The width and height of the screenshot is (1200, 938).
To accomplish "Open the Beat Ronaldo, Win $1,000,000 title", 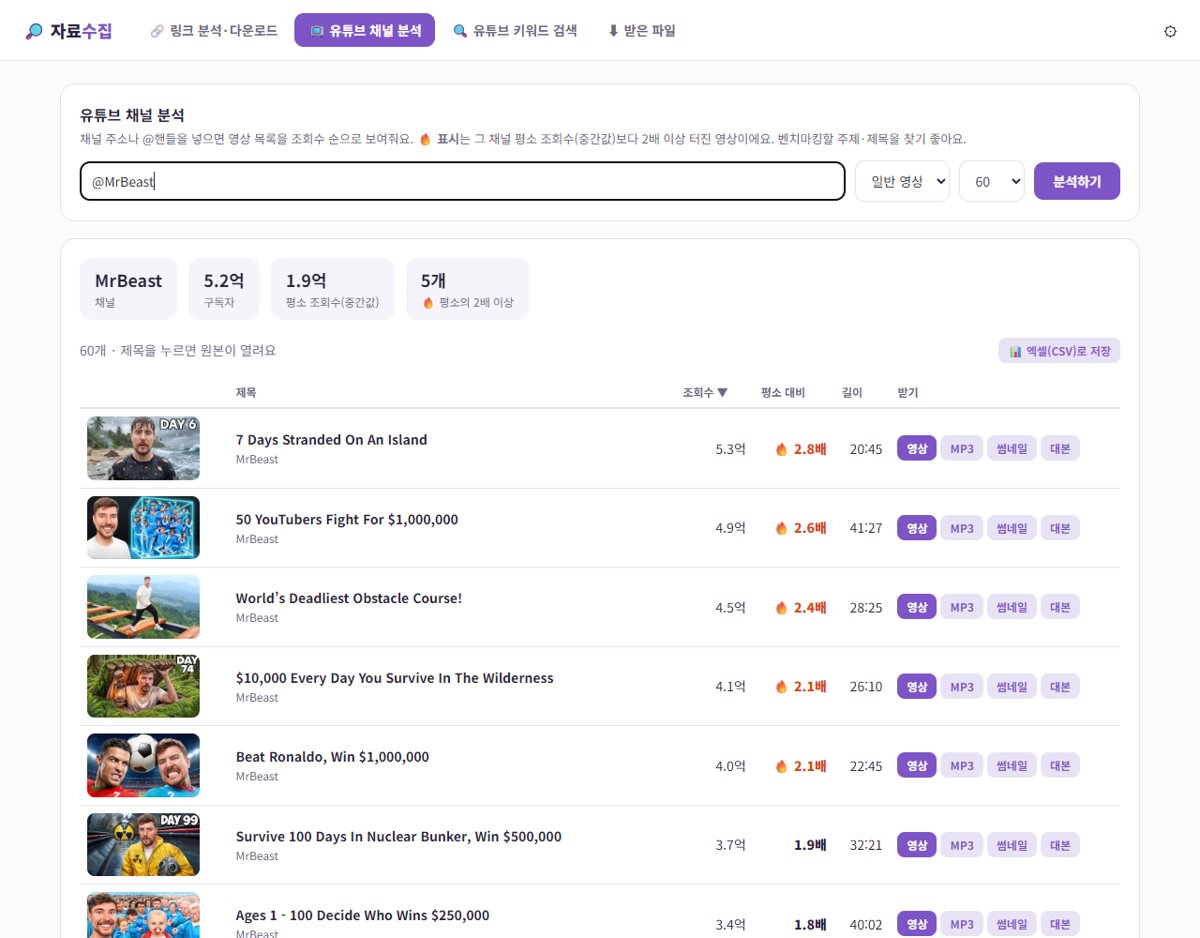I will pyautogui.click(x=332, y=757).
